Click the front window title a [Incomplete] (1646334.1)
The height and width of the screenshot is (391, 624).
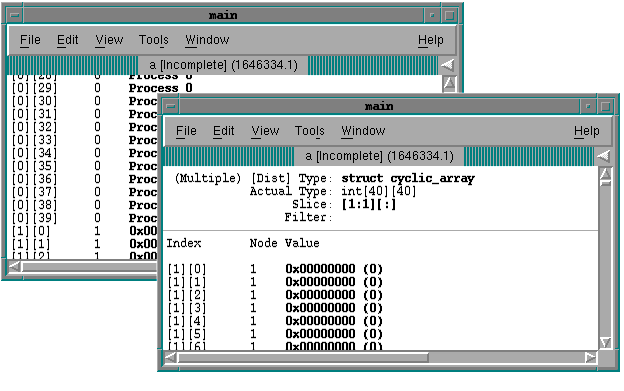coord(379,156)
